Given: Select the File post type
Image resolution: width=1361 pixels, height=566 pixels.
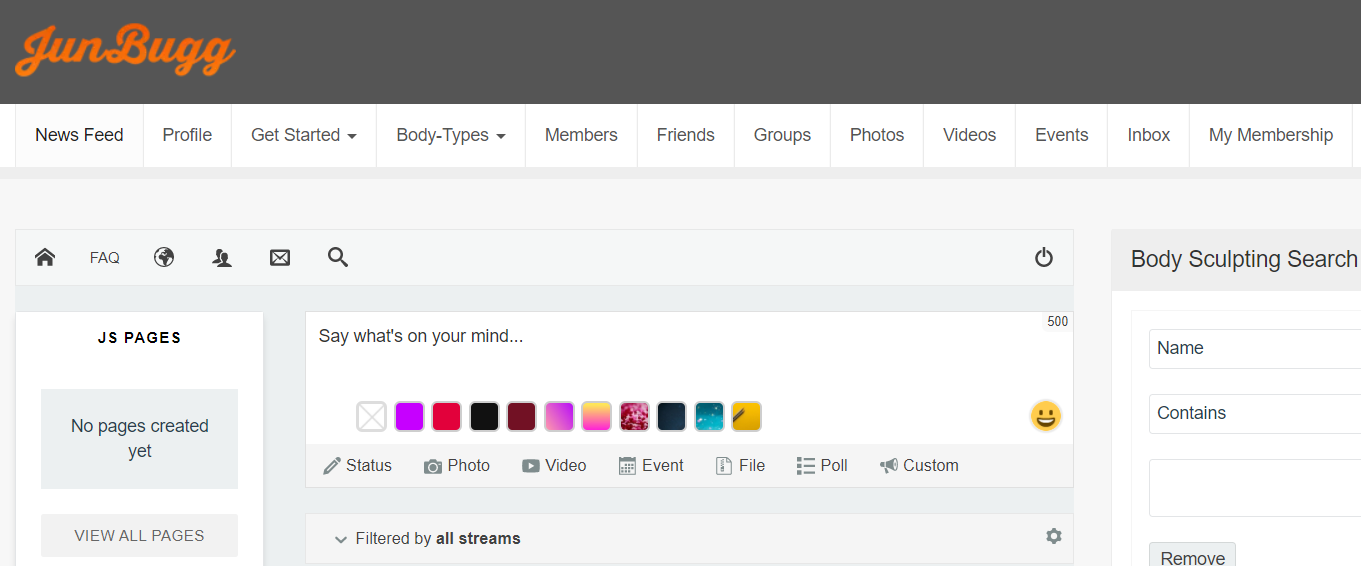Looking at the screenshot, I should pos(741,466).
